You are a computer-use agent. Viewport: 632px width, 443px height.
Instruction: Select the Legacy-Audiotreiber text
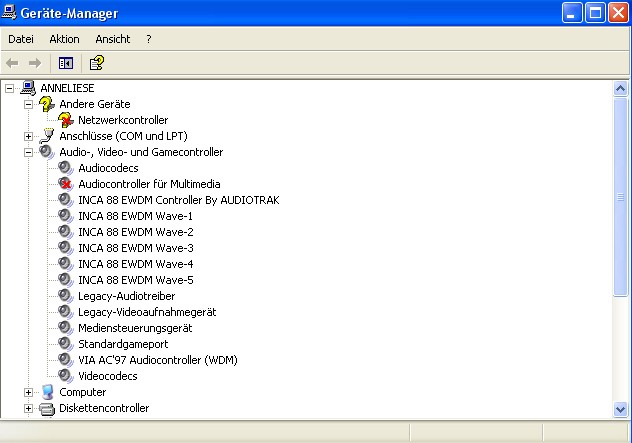127,296
